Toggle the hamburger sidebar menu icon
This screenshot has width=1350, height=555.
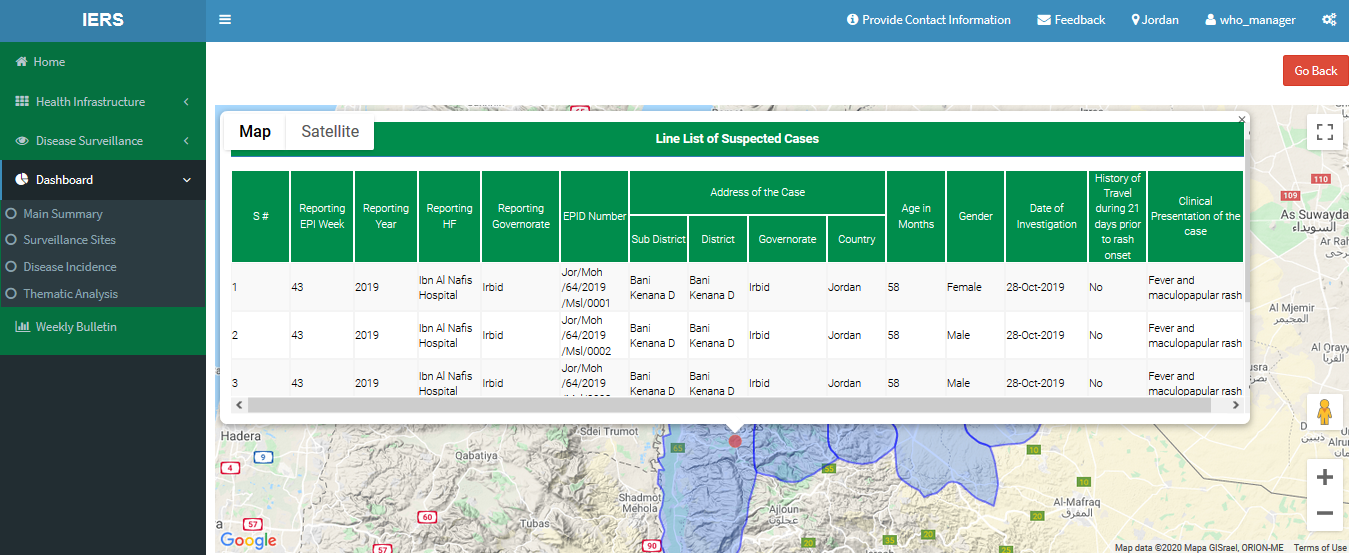tap(225, 20)
